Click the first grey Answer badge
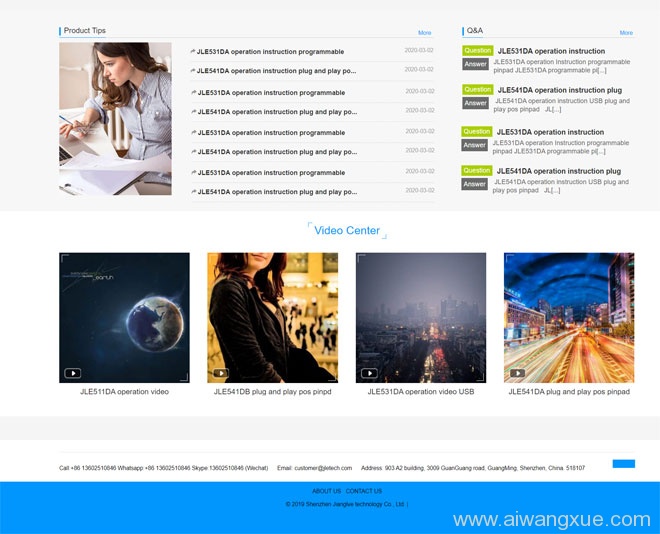Screen dimensions: 660x534 pyautogui.click(x=476, y=64)
